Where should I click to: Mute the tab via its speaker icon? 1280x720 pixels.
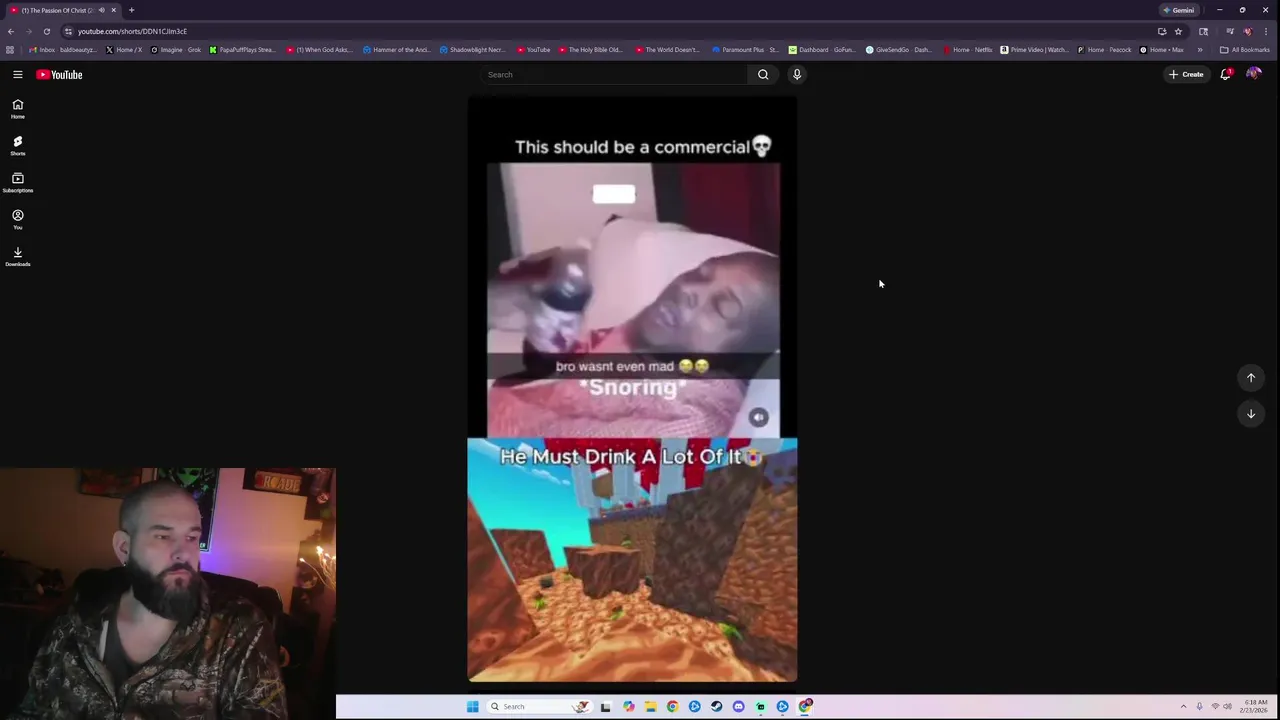101,10
